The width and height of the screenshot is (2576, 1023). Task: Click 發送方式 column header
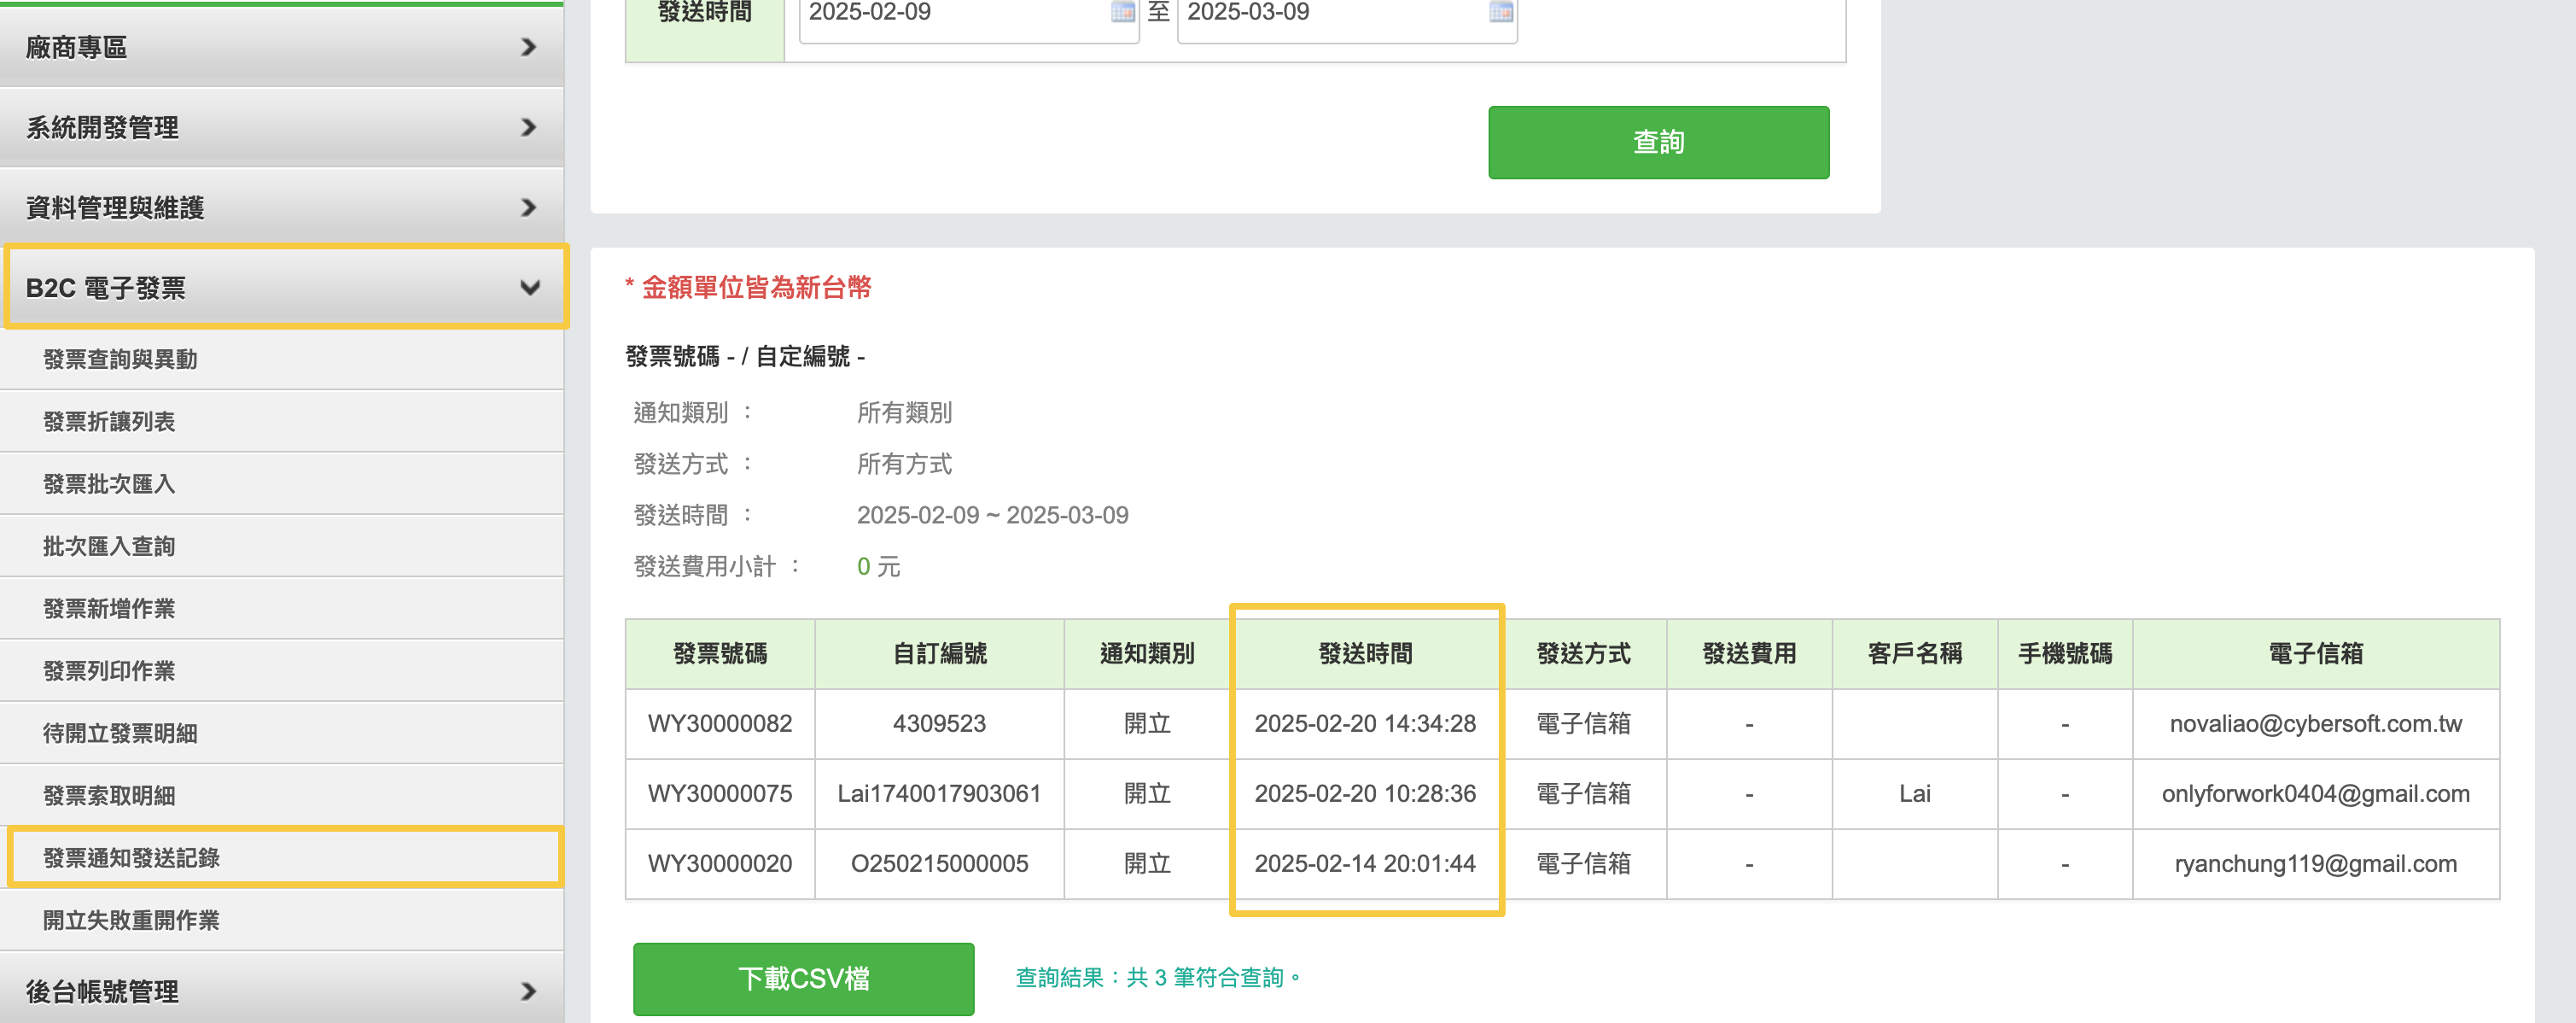tap(1583, 654)
